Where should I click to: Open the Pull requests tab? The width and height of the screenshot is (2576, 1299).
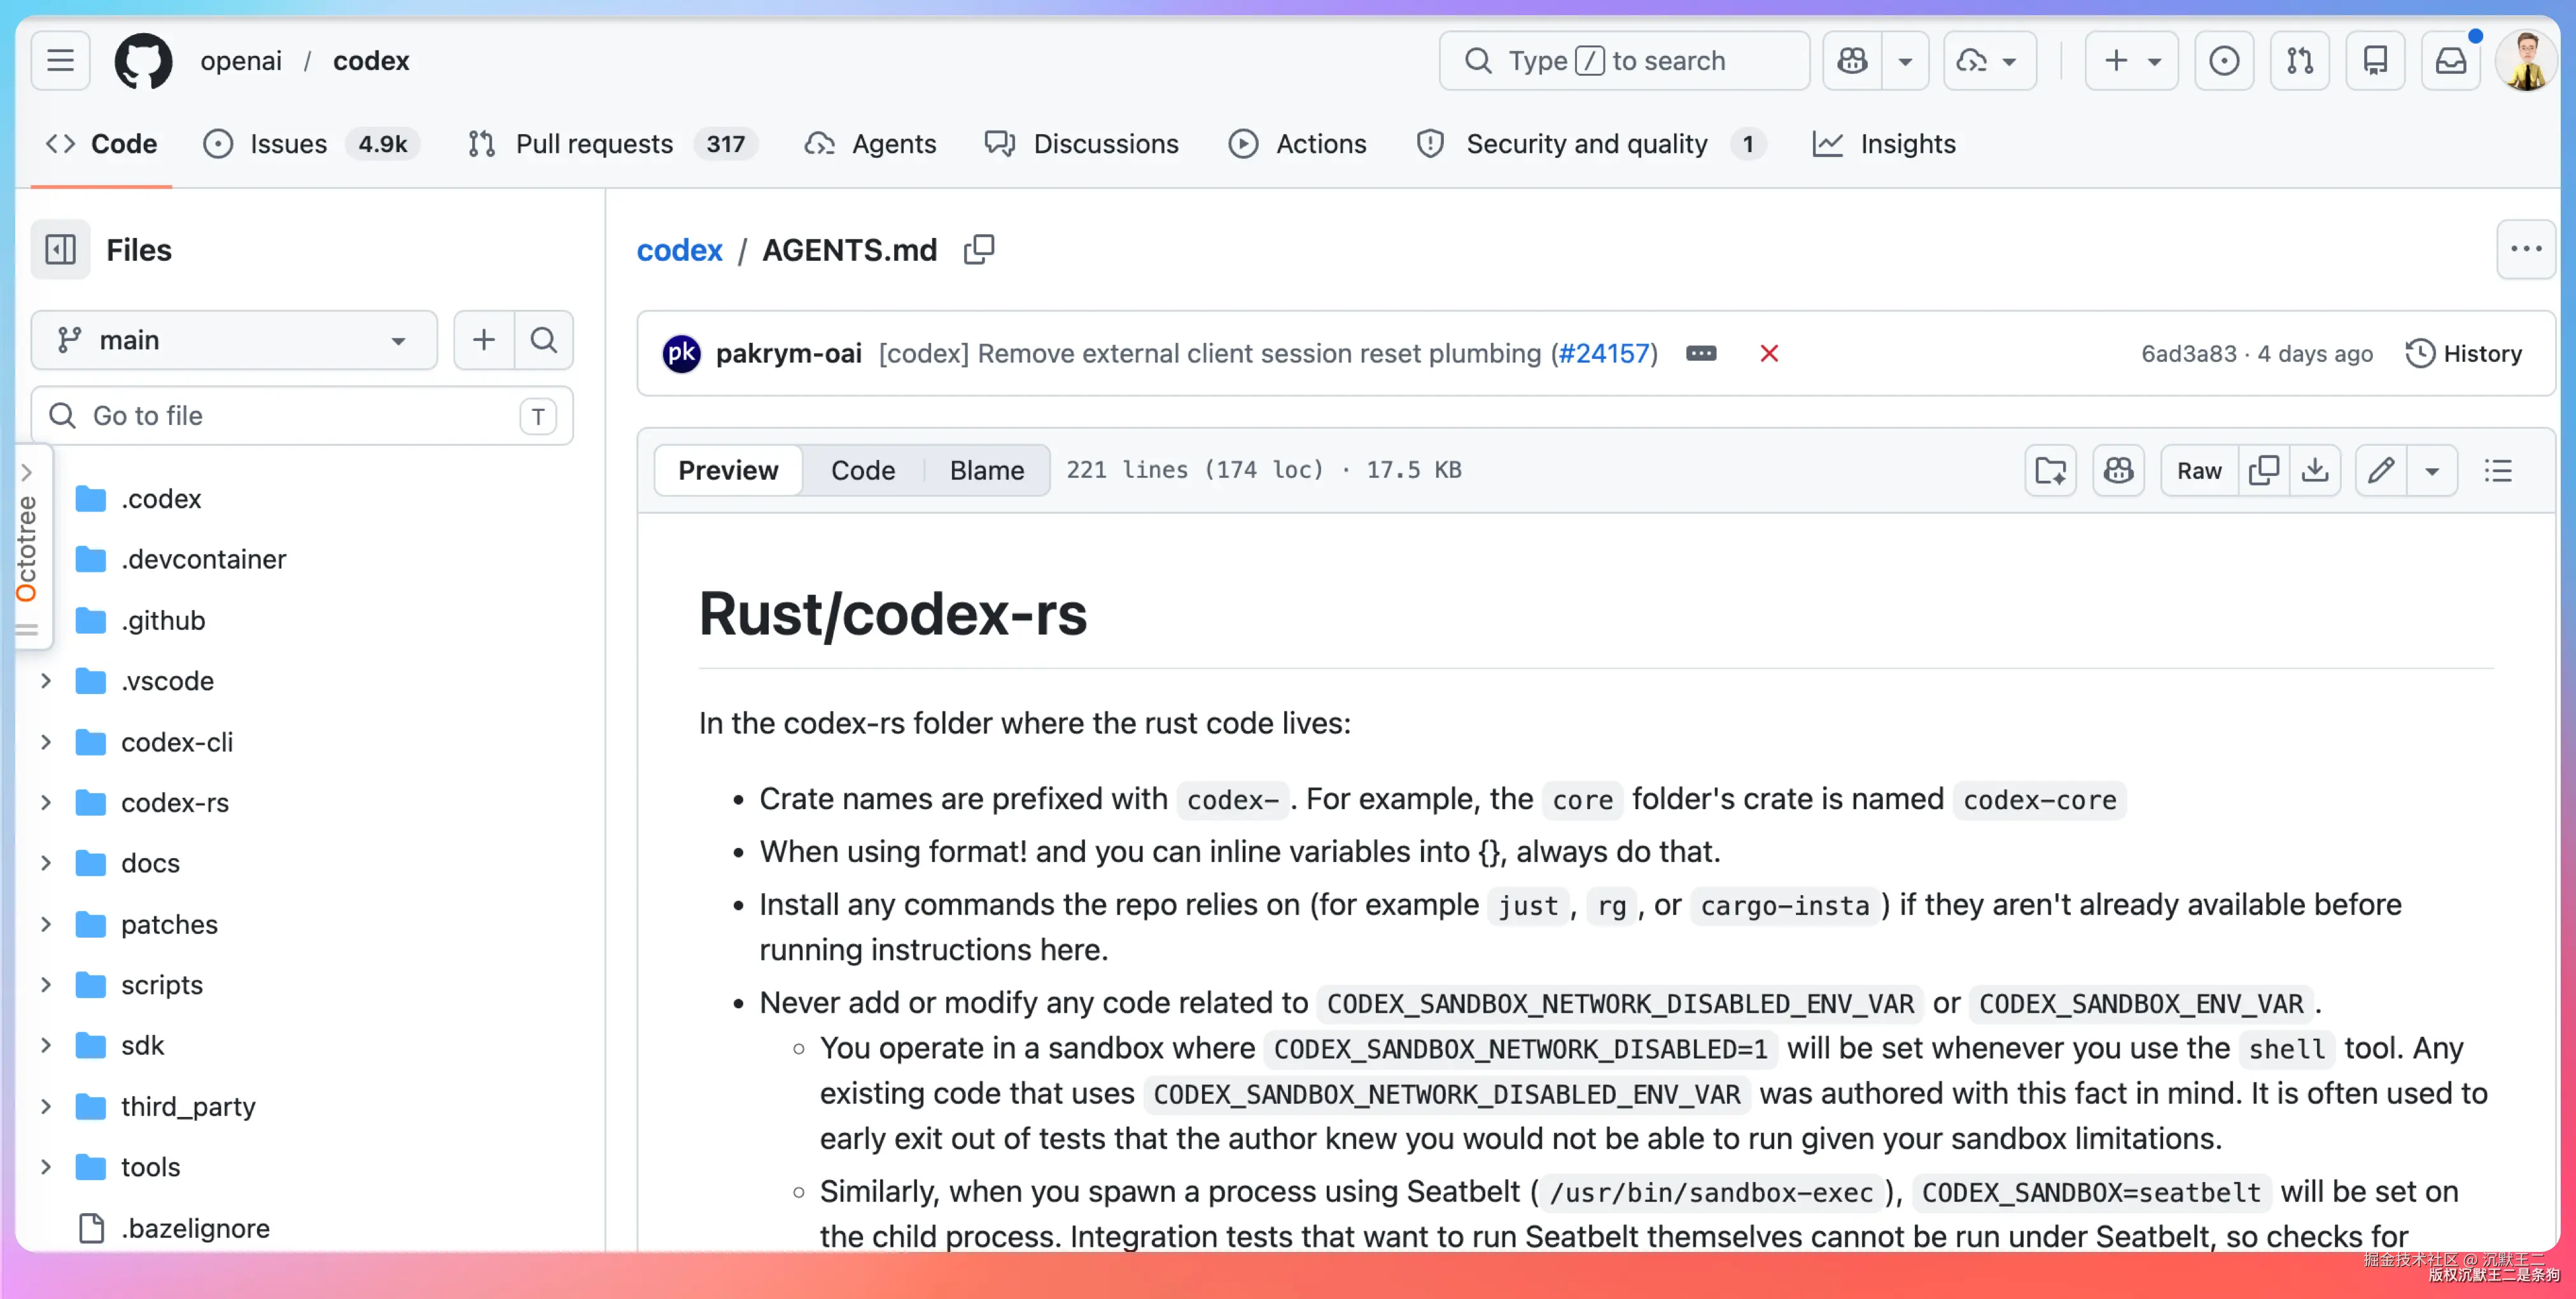pos(612,144)
